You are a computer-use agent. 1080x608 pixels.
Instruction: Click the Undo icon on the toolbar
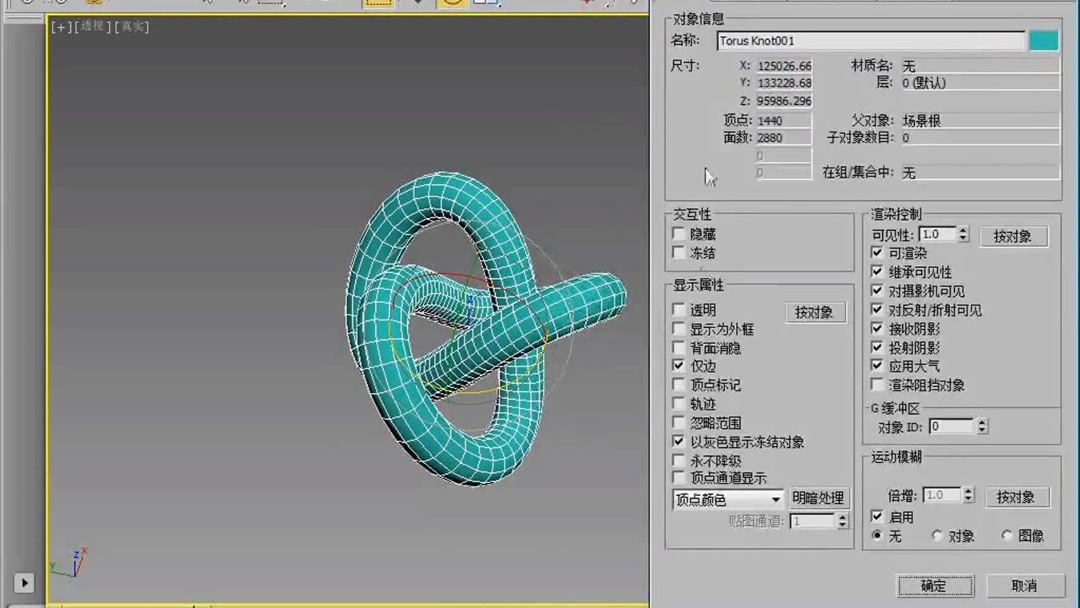pyautogui.click(x=26, y=5)
